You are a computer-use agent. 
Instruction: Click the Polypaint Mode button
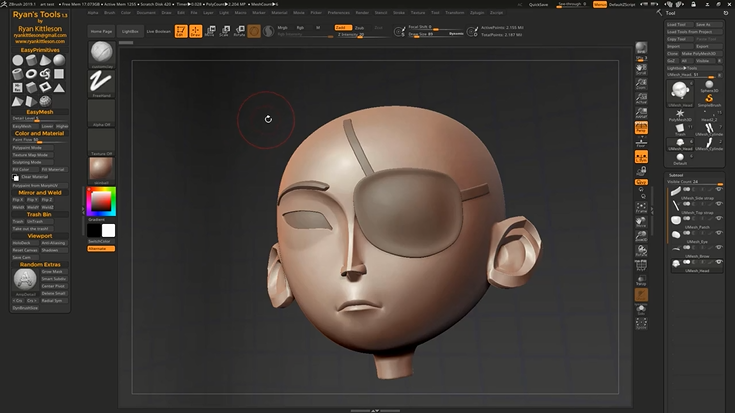tap(33, 148)
